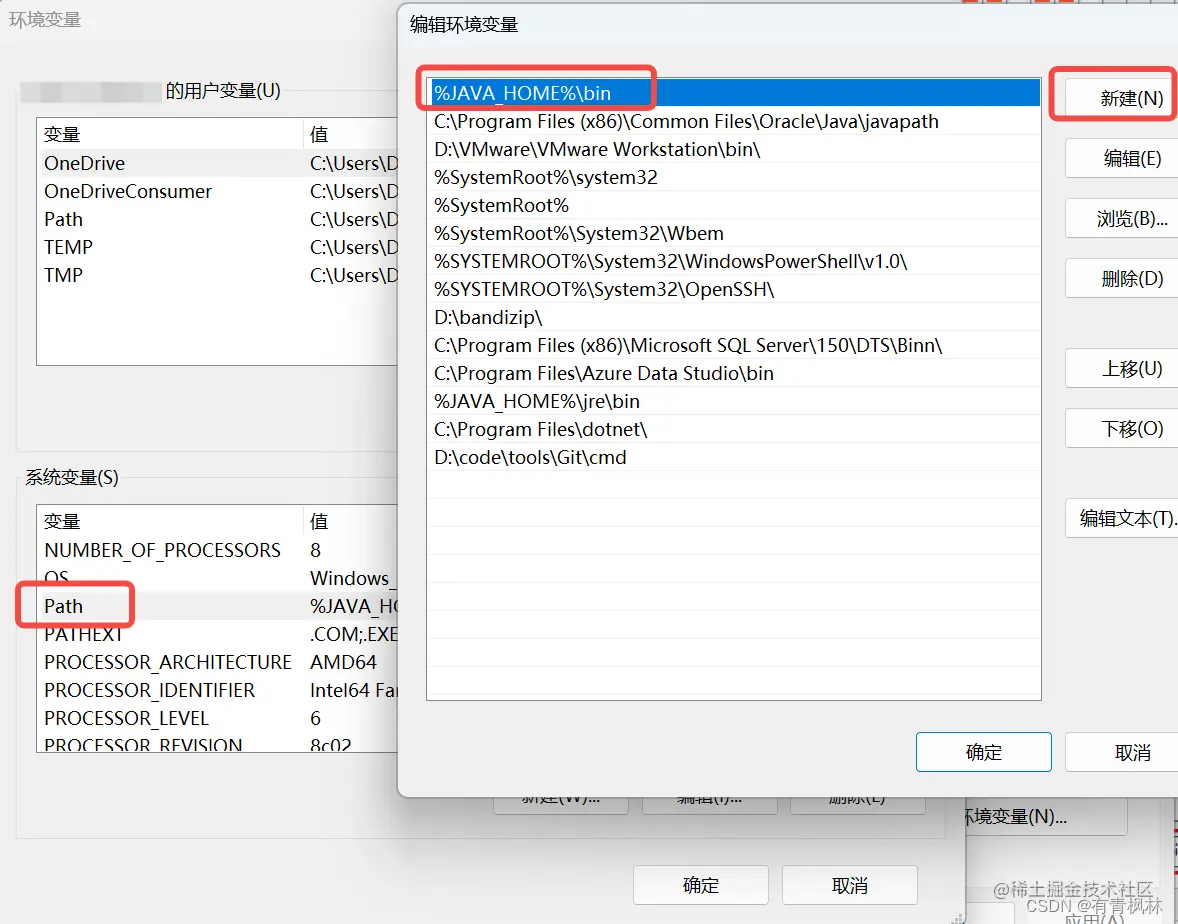Image resolution: width=1178 pixels, height=924 pixels.
Task: Select OneDriveConsumer user variable row
Action: 218,192
